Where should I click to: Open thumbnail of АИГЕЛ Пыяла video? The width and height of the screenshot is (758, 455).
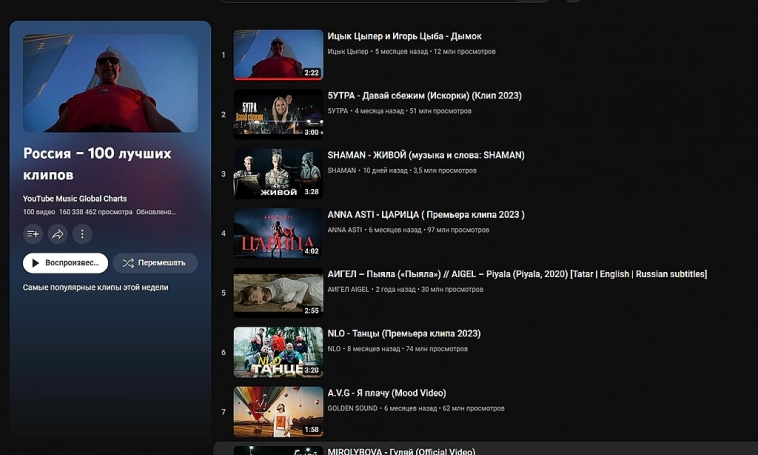click(278, 293)
